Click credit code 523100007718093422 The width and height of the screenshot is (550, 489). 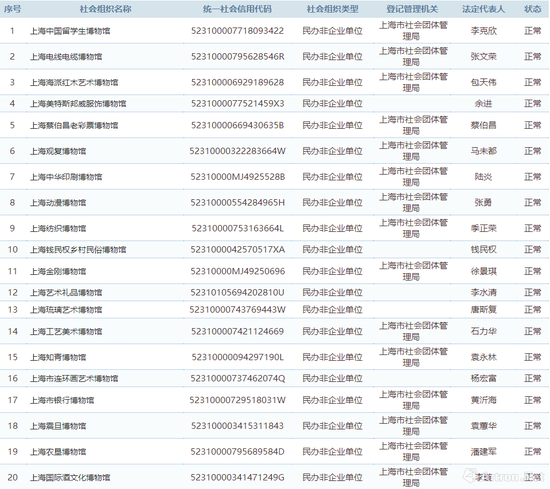click(237, 31)
